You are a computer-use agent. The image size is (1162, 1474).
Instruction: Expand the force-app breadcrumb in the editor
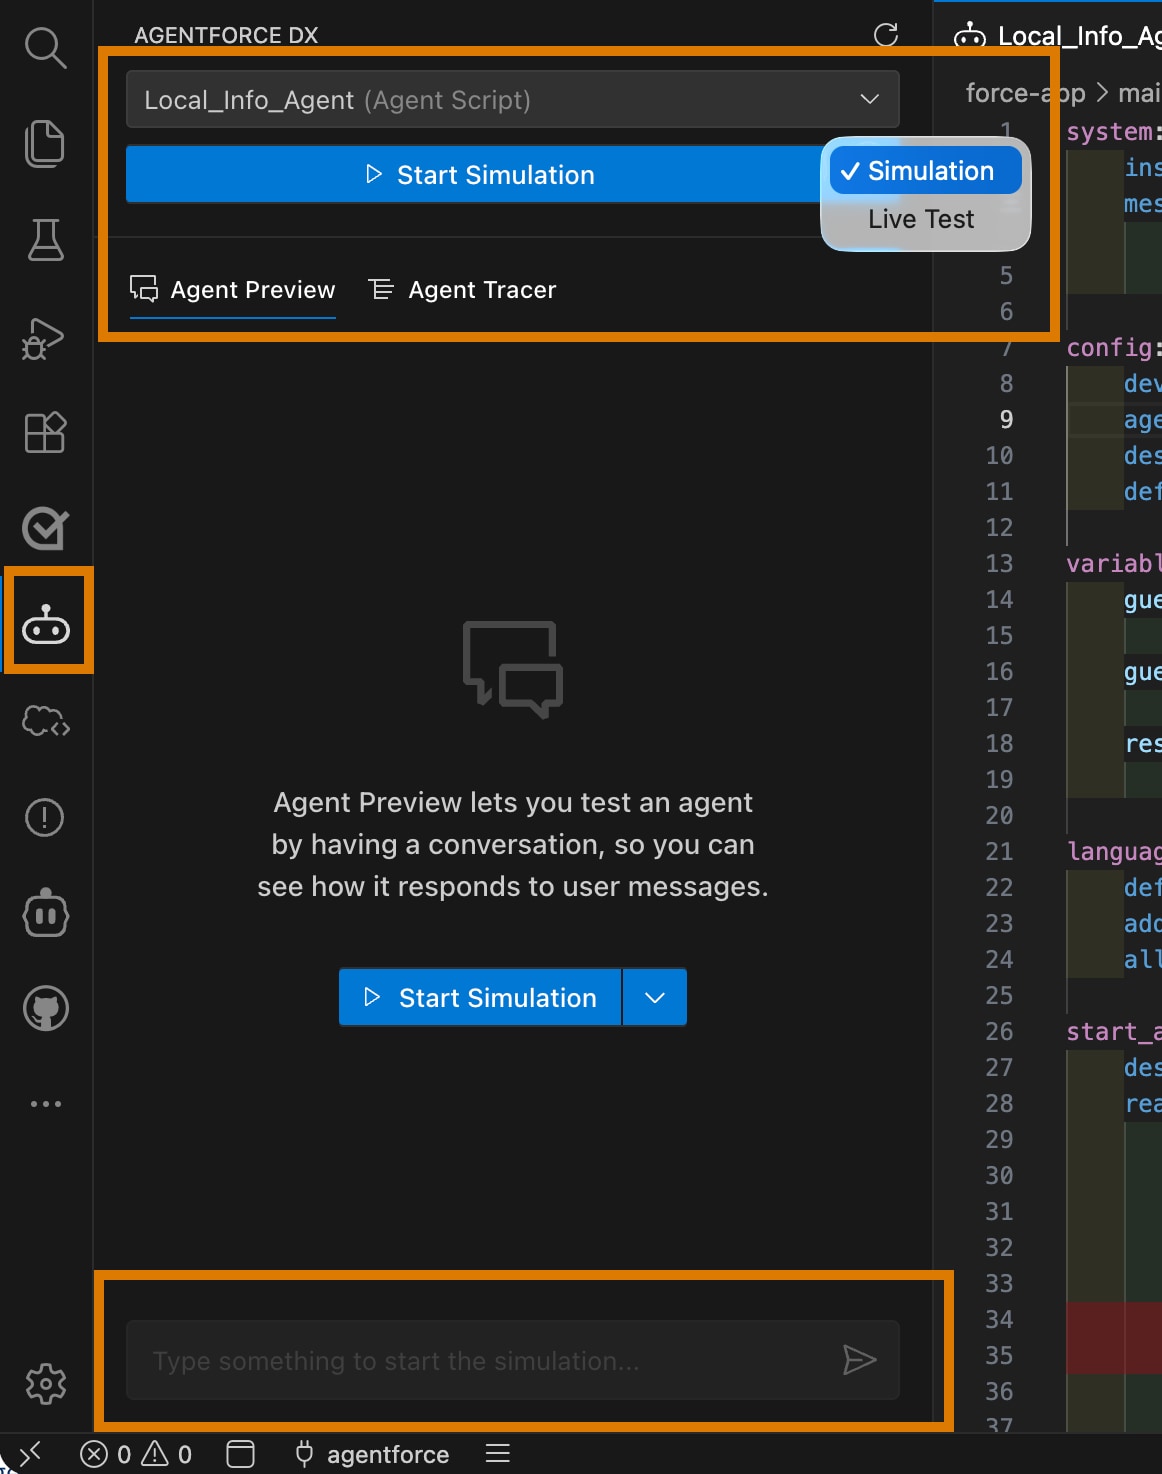pos(1024,92)
